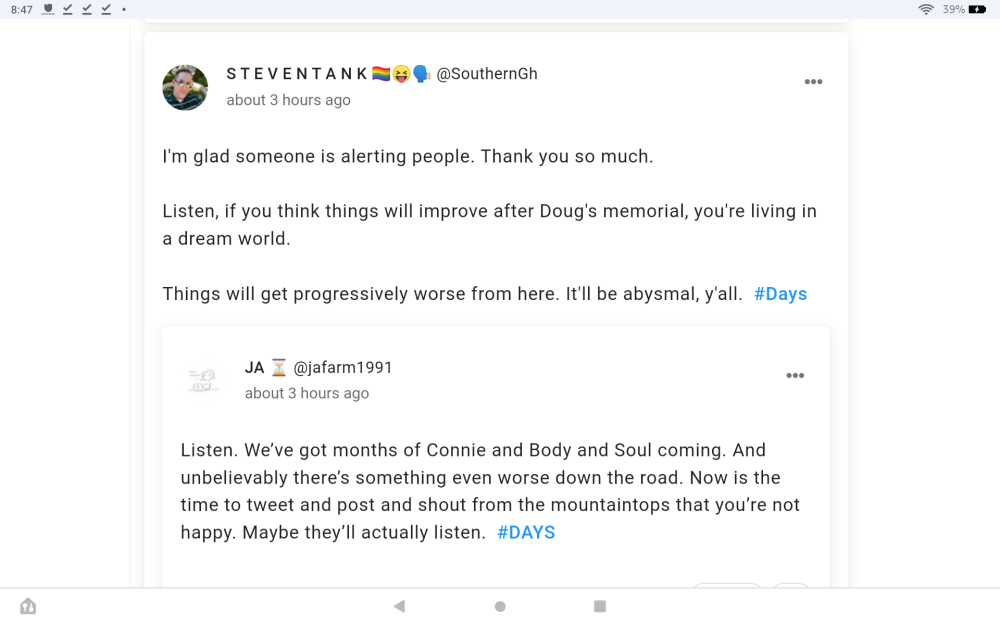Tap the circular Home navigation button
Screen dimensions: 1000x625
point(500,606)
